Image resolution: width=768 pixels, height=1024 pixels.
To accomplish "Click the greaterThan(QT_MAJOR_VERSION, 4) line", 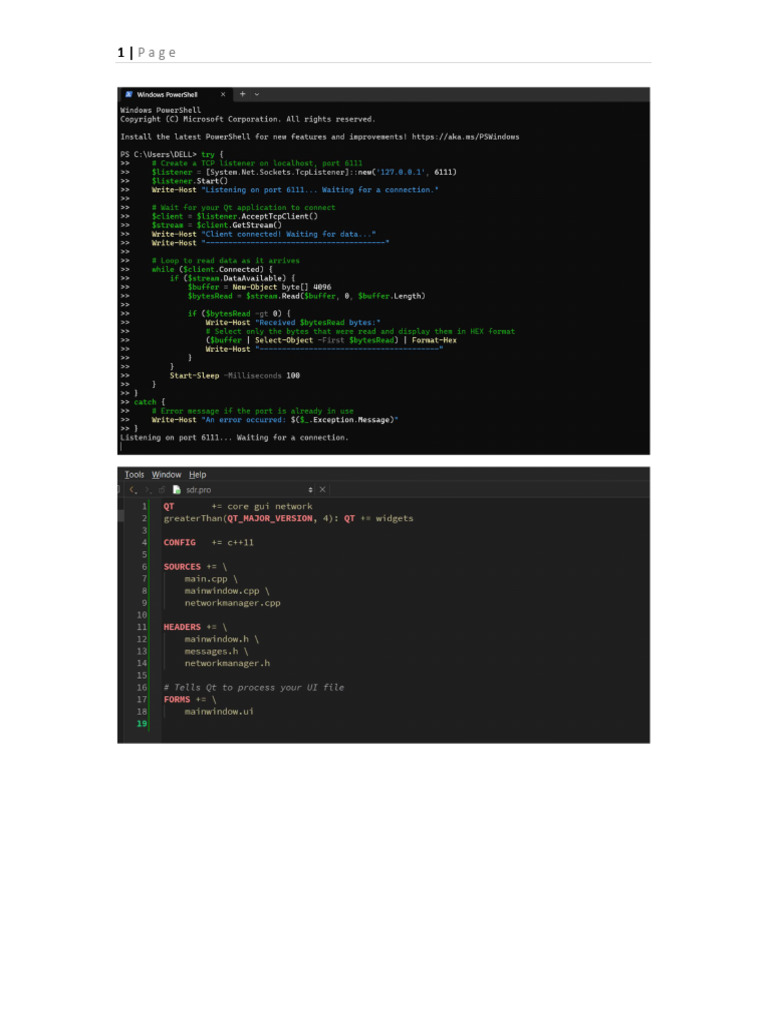I will point(288,519).
